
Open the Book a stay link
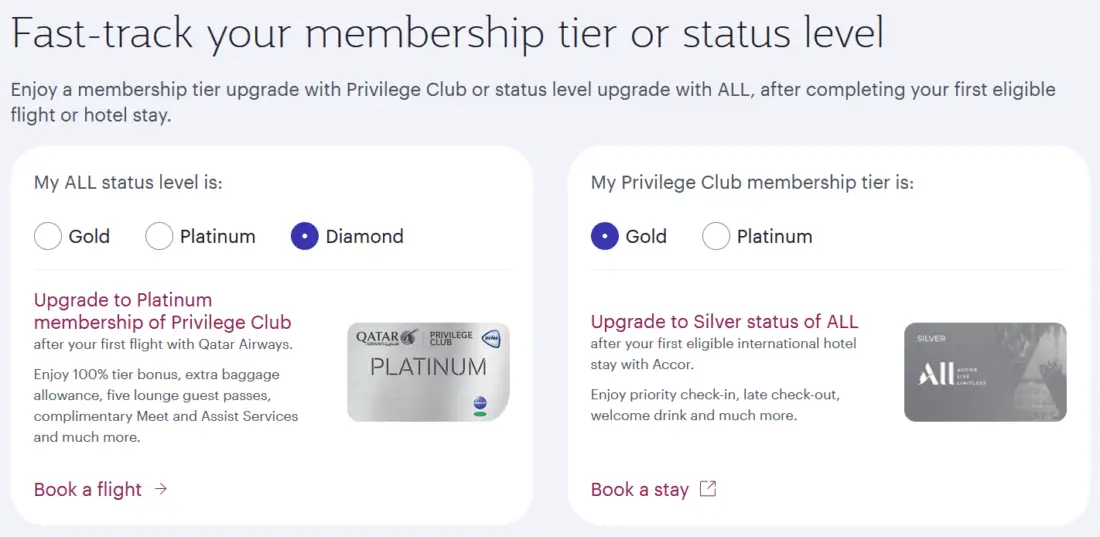640,490
